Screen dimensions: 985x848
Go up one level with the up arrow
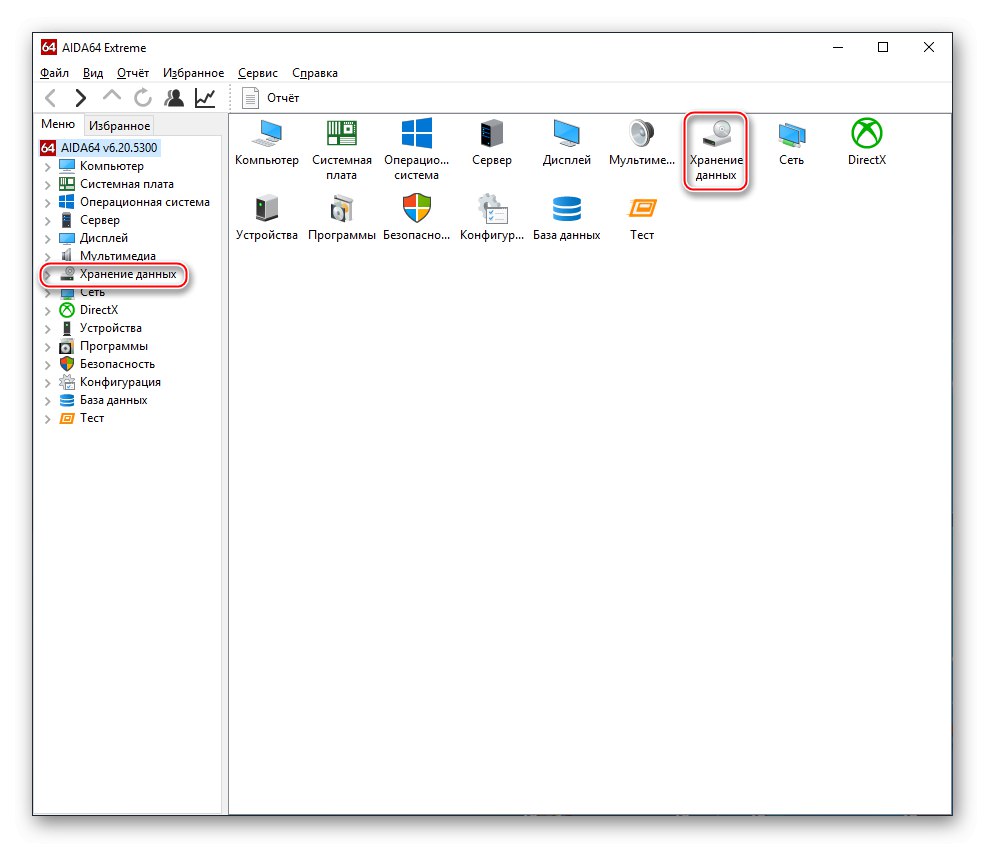click(112, 96)
